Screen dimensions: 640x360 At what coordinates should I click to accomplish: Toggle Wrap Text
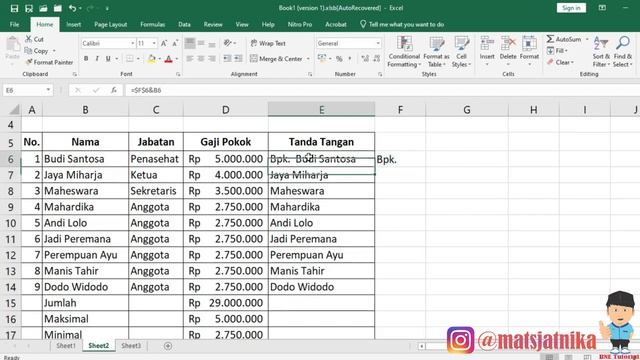[268, 43]
